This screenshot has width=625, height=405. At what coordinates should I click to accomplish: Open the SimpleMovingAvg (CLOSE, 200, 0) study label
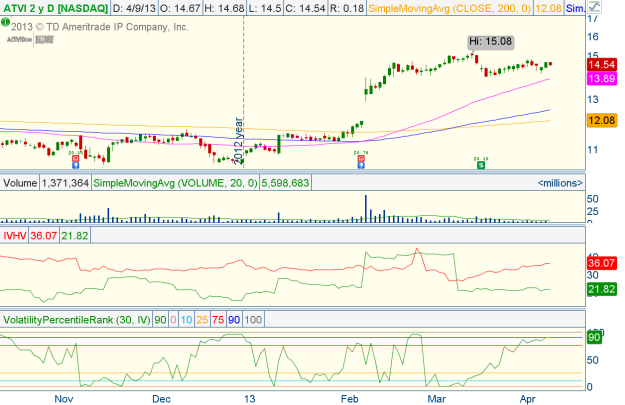(x=468, y=8)
